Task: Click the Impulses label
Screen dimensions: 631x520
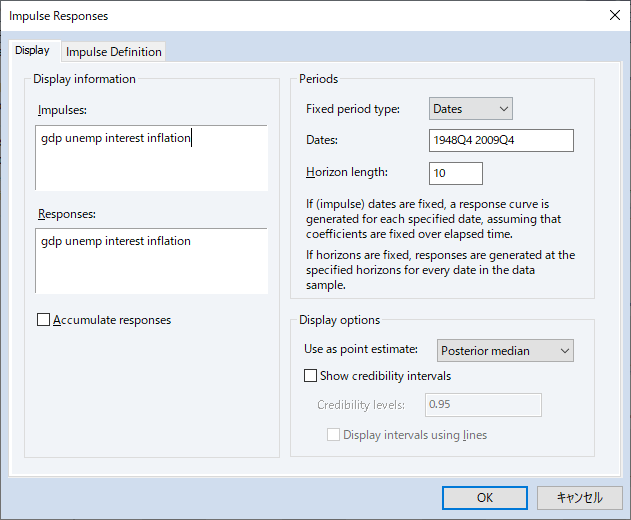Action: click(62, 110)
